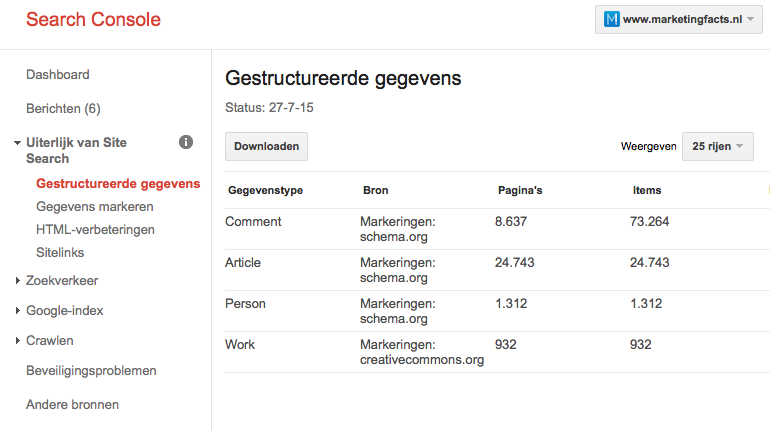Open the Comment data type row

[x=254, y=222]
